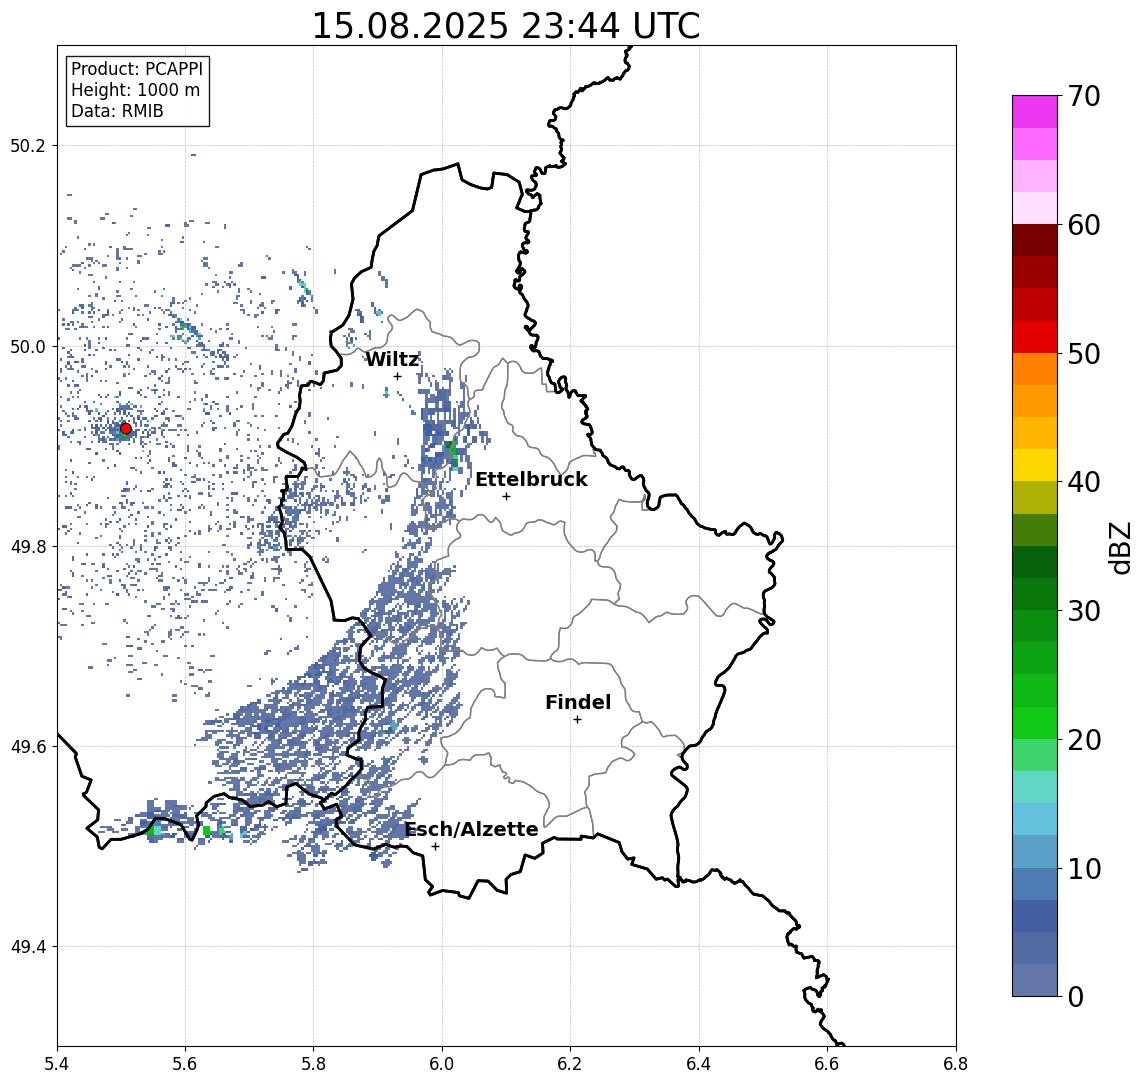Click the 'Data: RMIB' legend line
The image size is (1145, 1084).
coord(117,111)
